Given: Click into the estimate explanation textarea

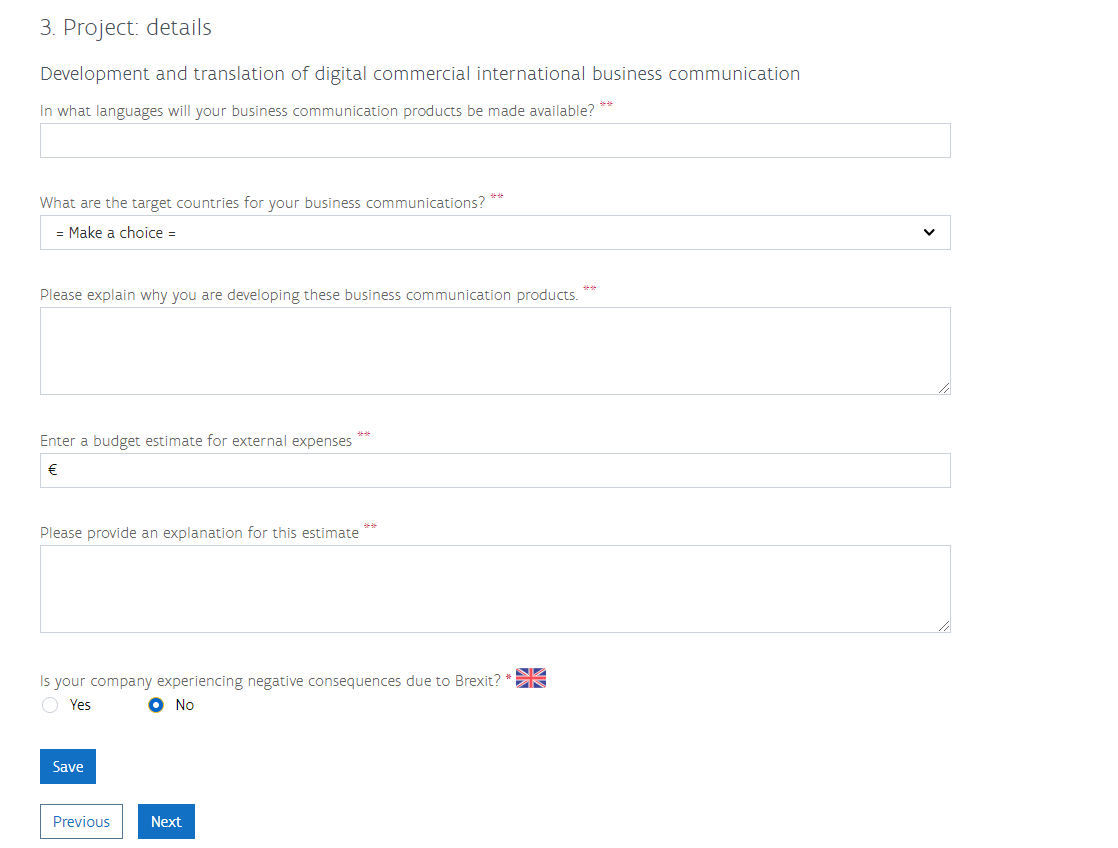Looking at the screenshot, I should pyautogui.click(x=495, y=589).
